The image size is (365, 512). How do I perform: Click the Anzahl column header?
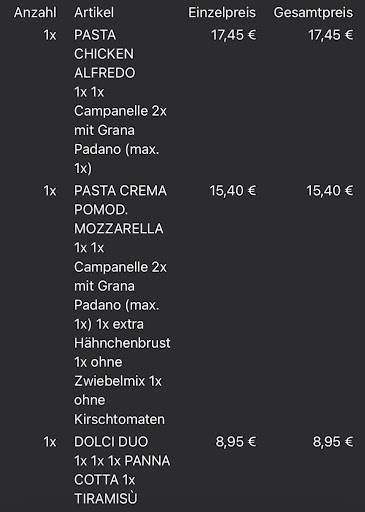coord(35,13)
